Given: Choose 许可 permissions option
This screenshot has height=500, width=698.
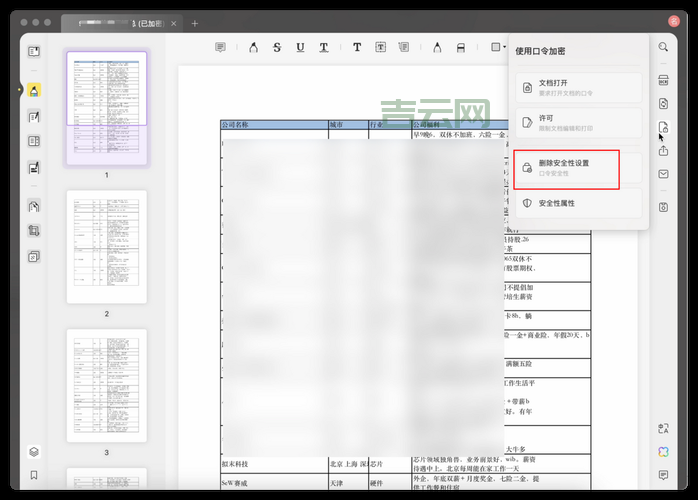Looking at the screenshot, I should [x=578, y=123].
